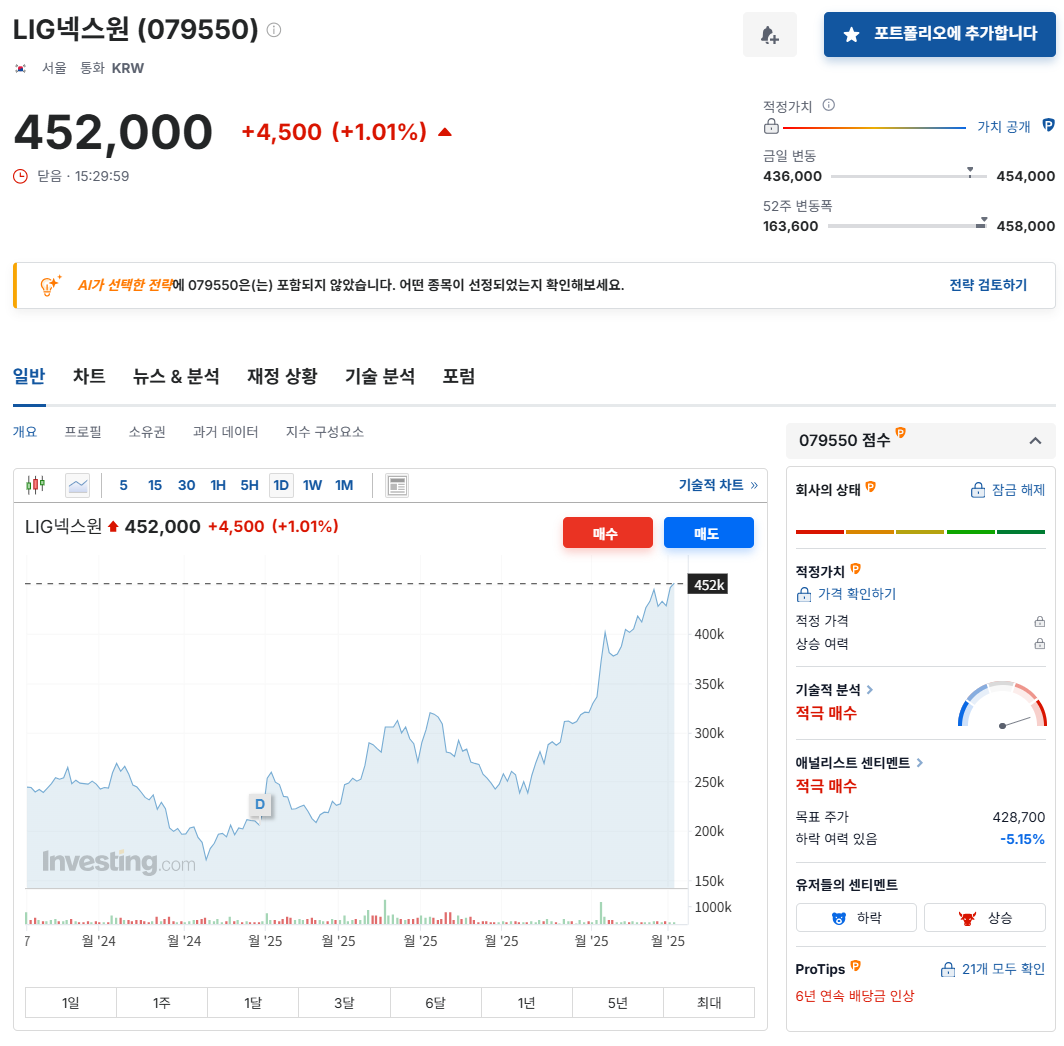Select the 프로필 sub-tab

click(x=83, y=432)
